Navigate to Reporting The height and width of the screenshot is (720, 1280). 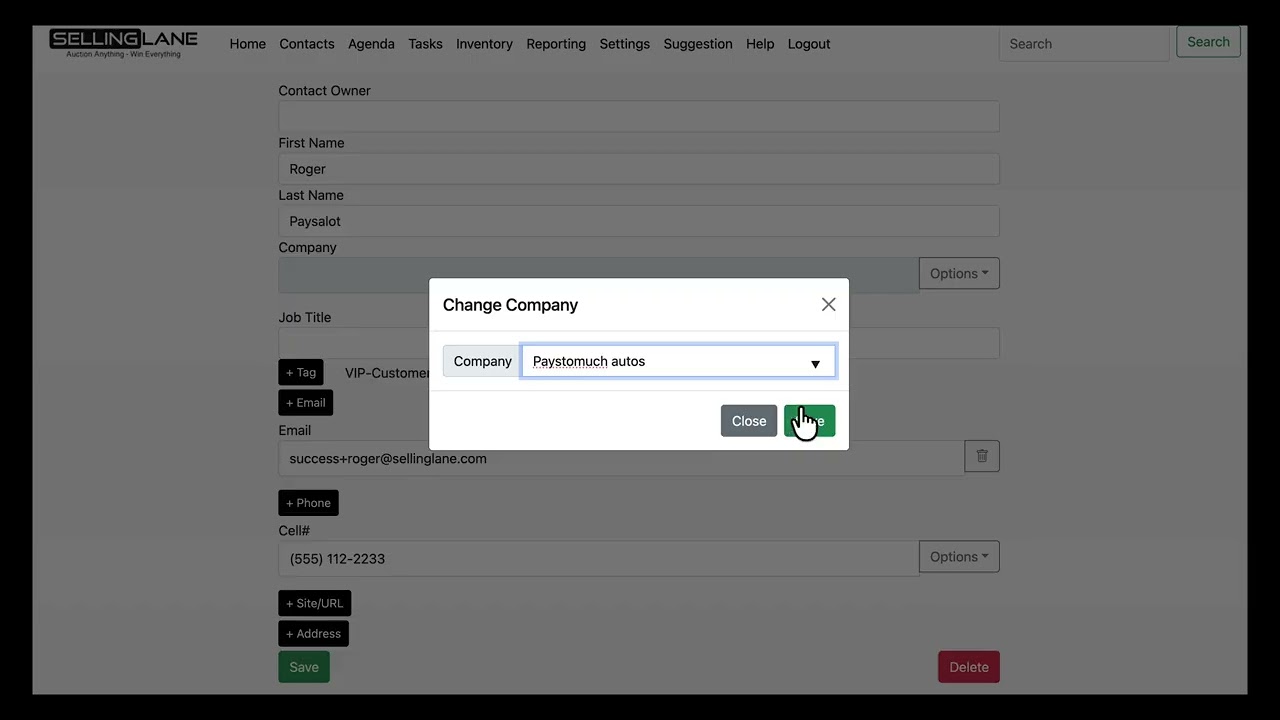[556, 44]
